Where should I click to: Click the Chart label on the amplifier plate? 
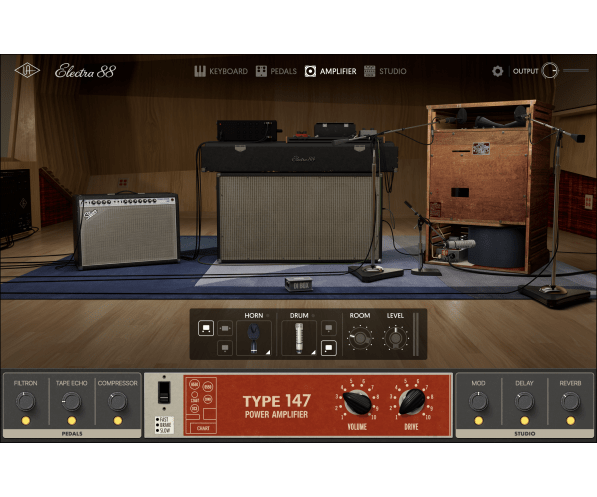click(203, 428)
